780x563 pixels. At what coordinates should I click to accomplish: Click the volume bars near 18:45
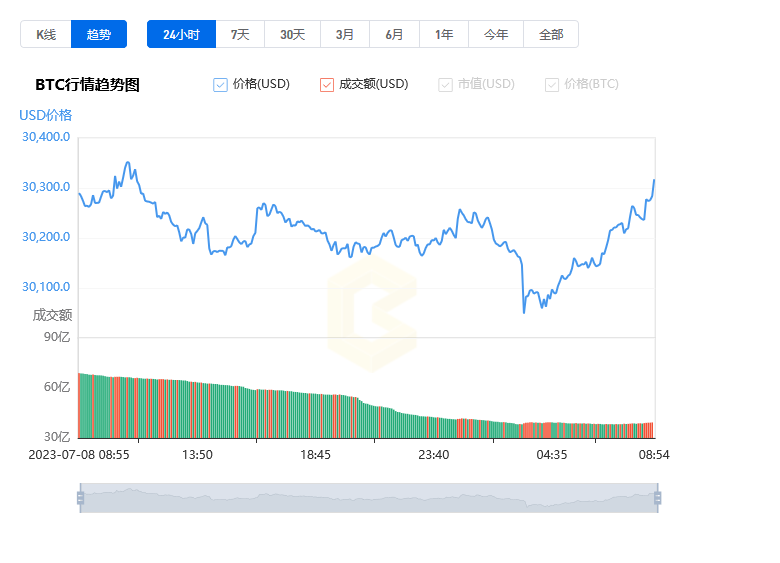pyautogui.click(x=316, y=416)
